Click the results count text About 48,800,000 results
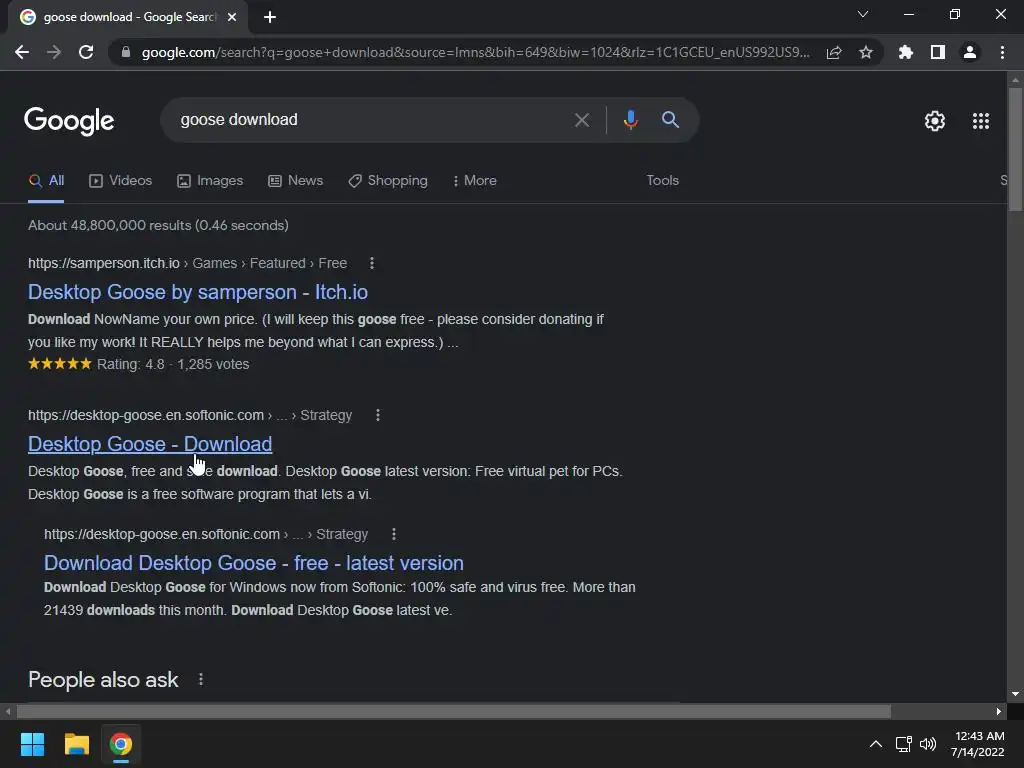 click(159, 225)
